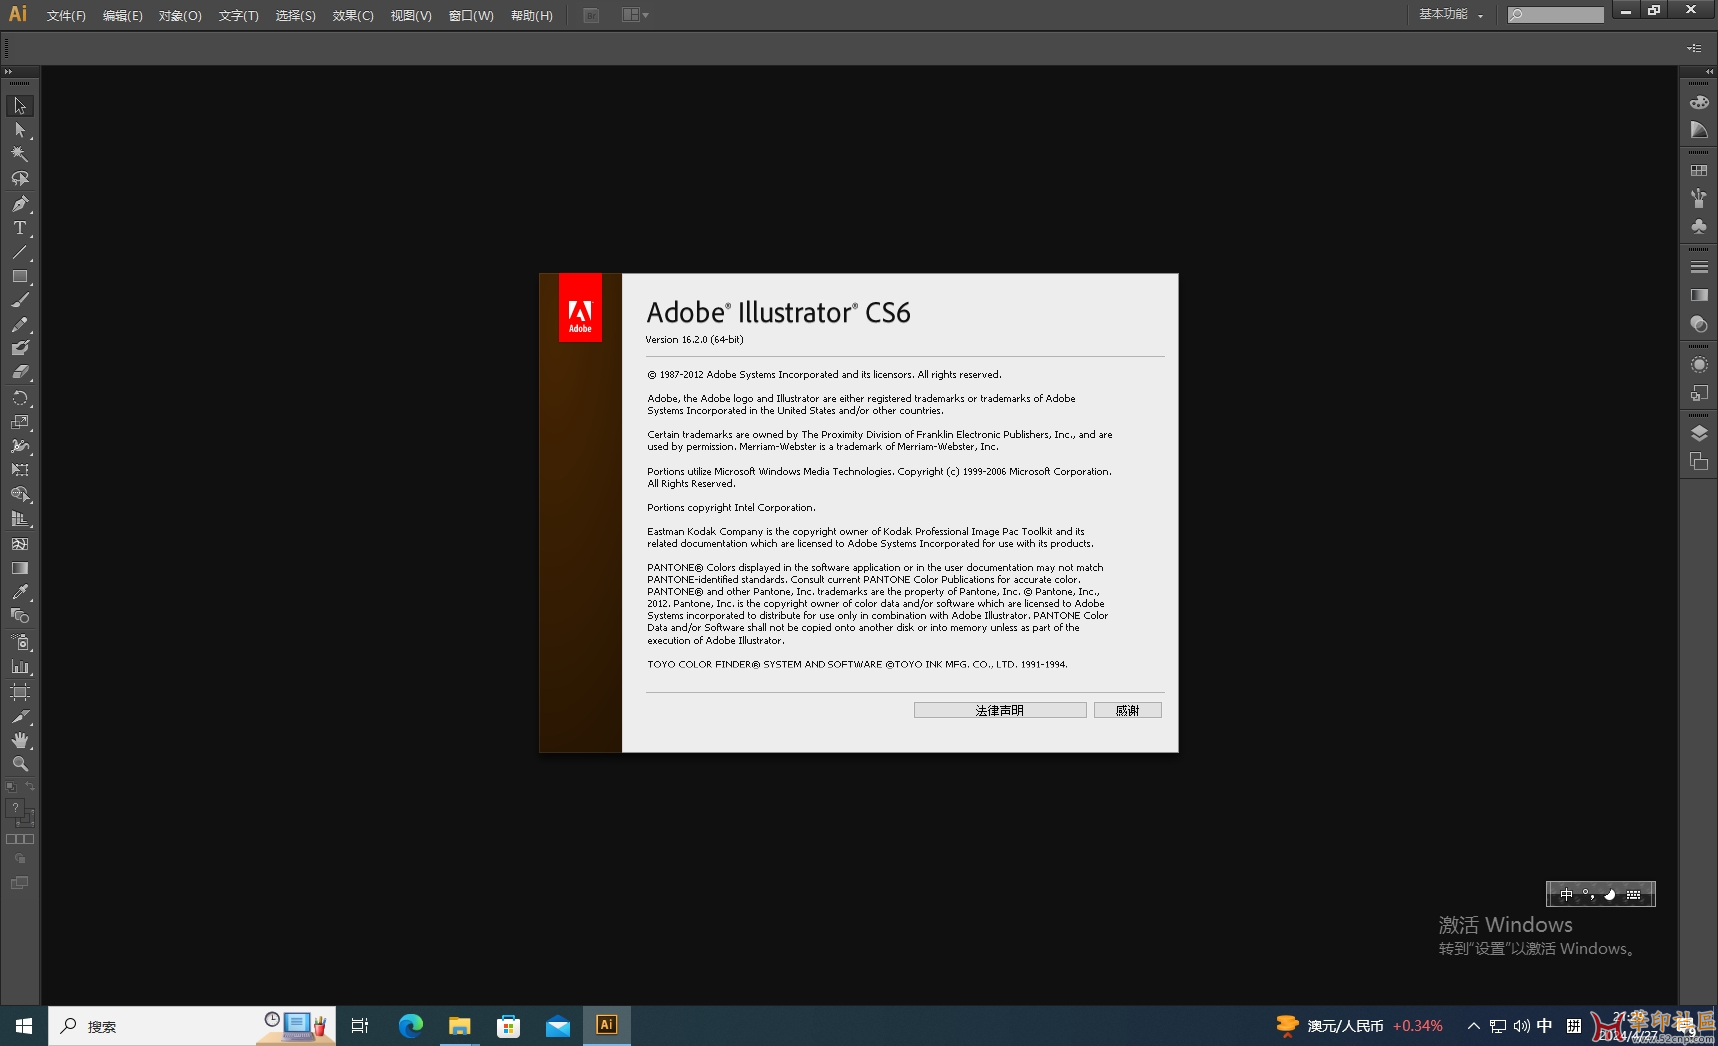Open Microsoft Edge from taskbar
The width and height of the screenshot is (1718, 1046).
411,1025
